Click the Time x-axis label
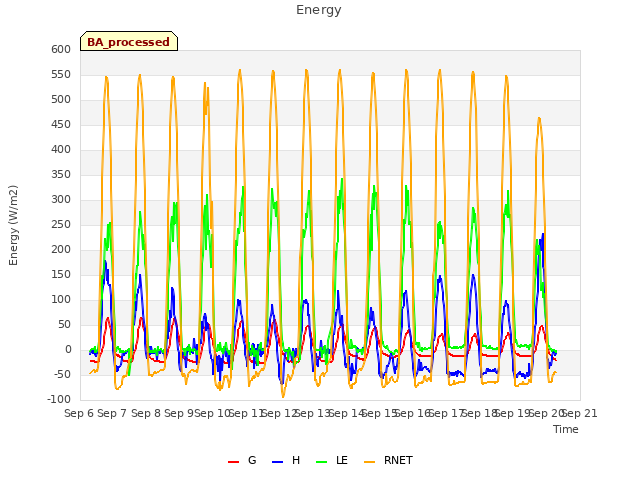The width and height of the screenshot is (640, 480). click(566, 429)
